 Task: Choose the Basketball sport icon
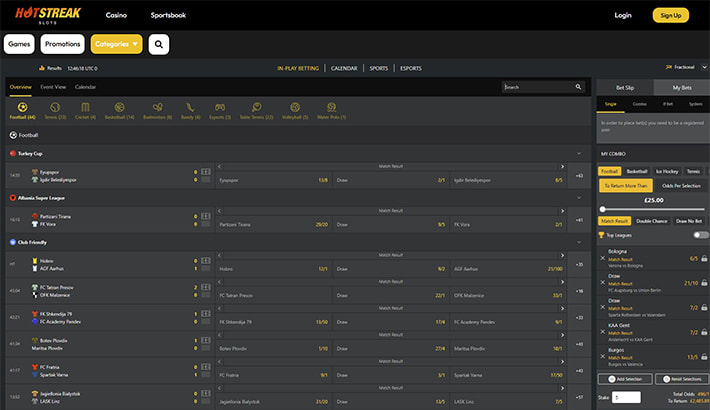click(x=120, y=108)
